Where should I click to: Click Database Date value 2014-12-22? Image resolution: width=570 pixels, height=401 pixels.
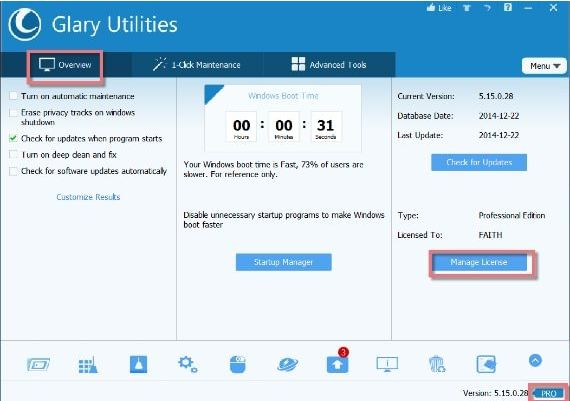(x=499, y=116)
